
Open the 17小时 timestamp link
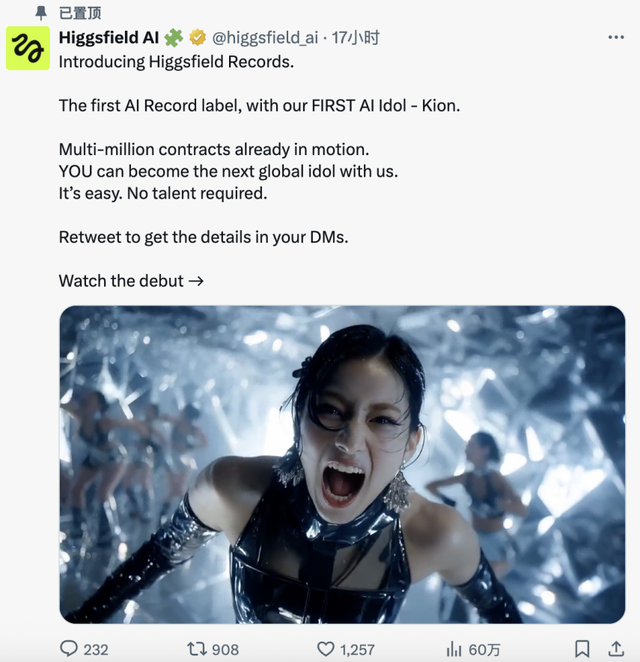[x=355, y=38]
